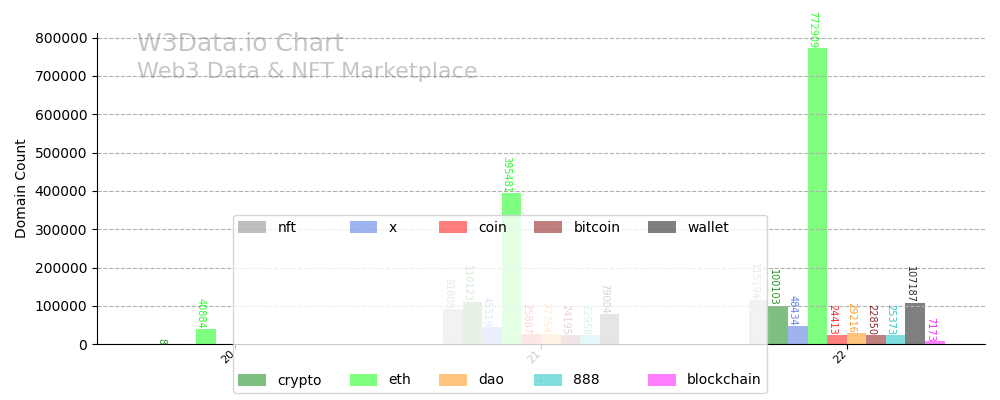The height and width of the screenshot is (400, 1000).
Task: Click the 800000 y-axis tick label
Action: click(56, 38)
